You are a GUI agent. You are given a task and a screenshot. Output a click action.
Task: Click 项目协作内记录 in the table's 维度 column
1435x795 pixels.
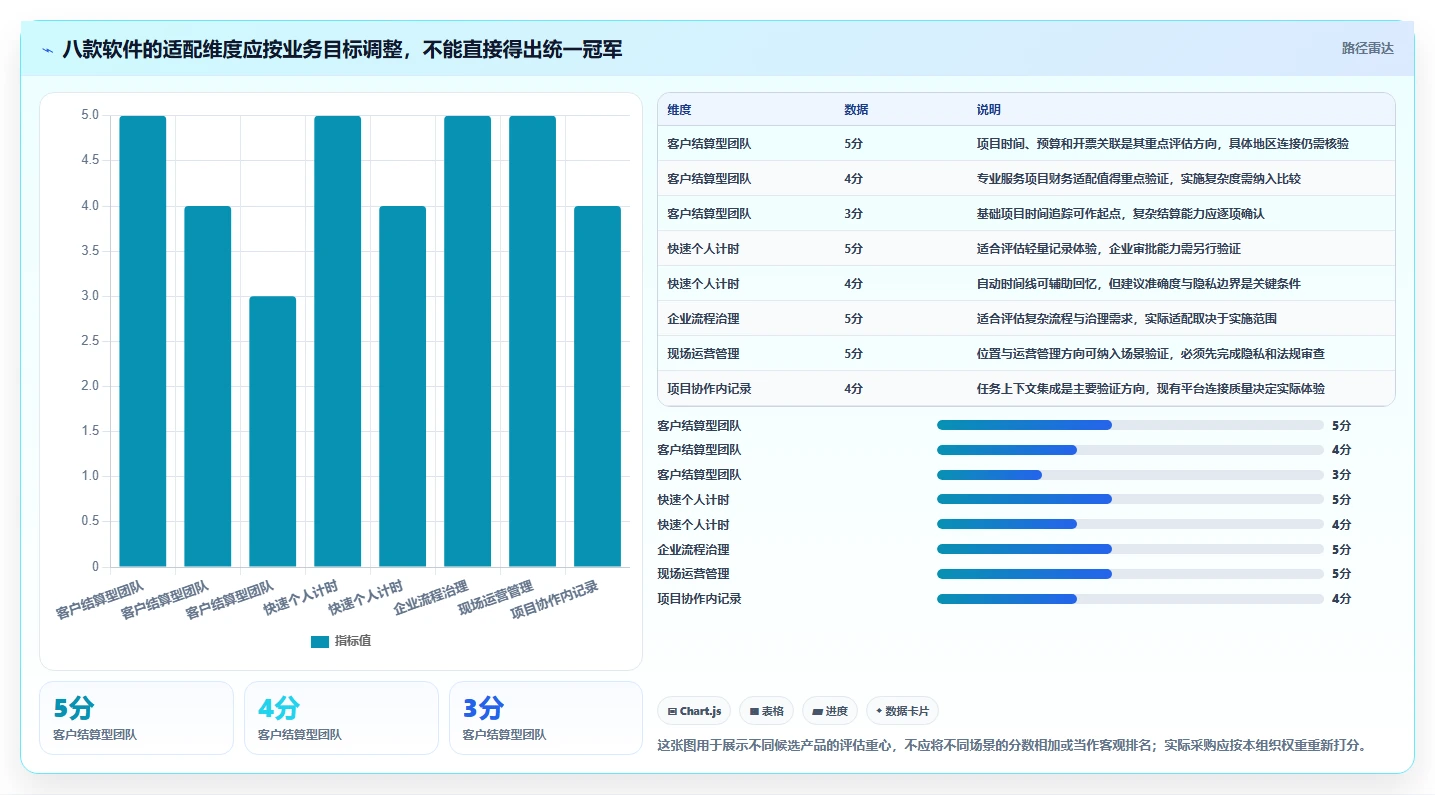tap(709, 389)
